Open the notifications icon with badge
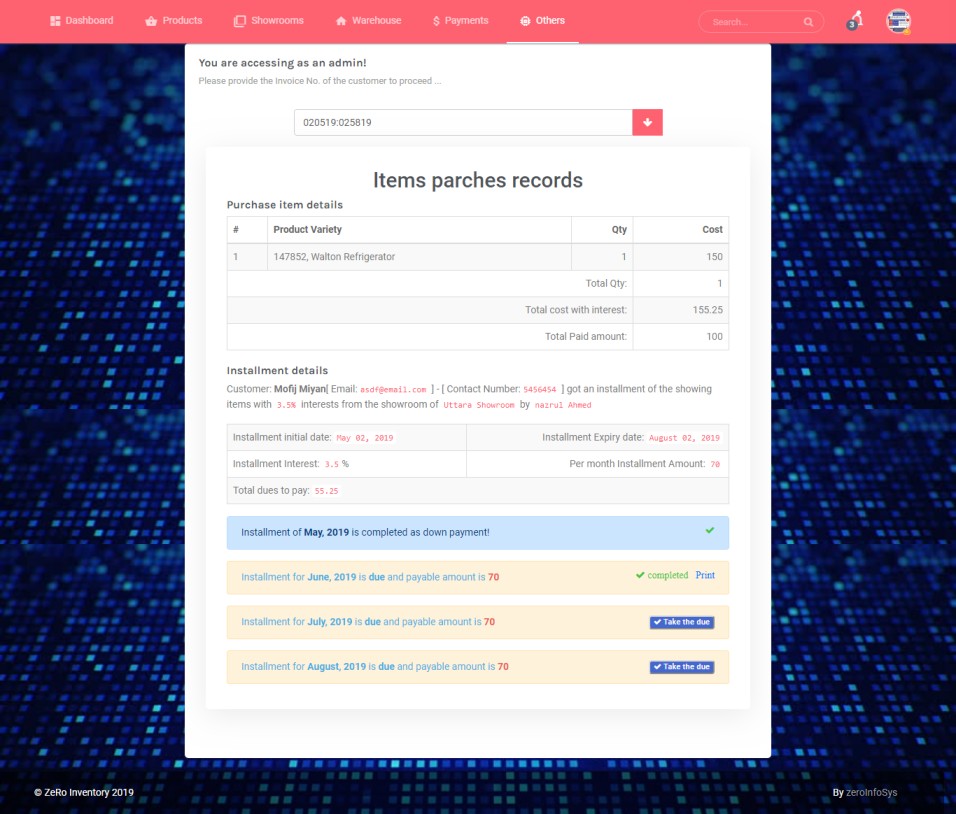 point(855,21)
